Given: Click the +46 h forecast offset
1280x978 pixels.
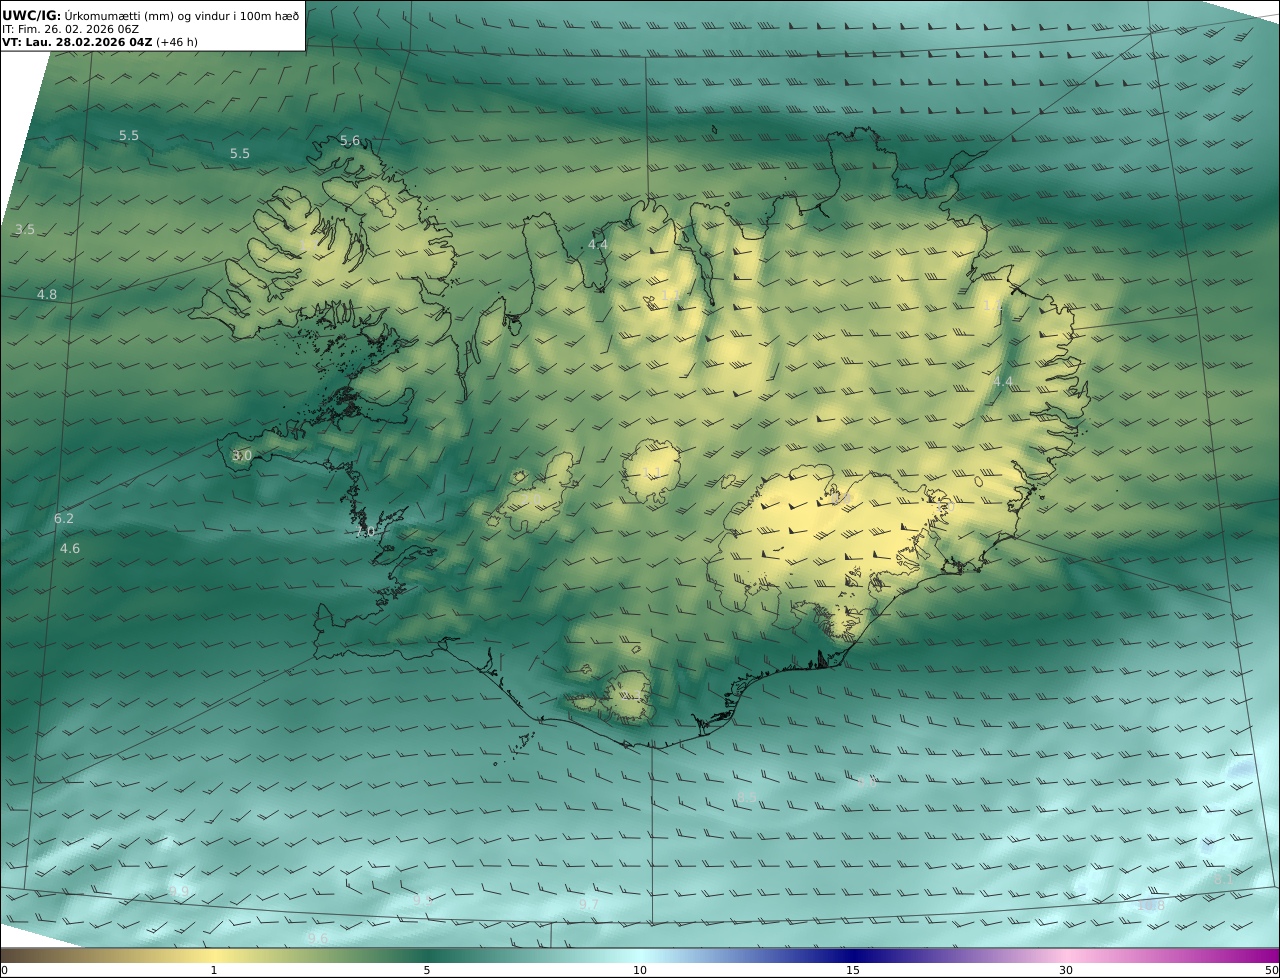Looking at the screenshot, I should [x=177, y=43].
